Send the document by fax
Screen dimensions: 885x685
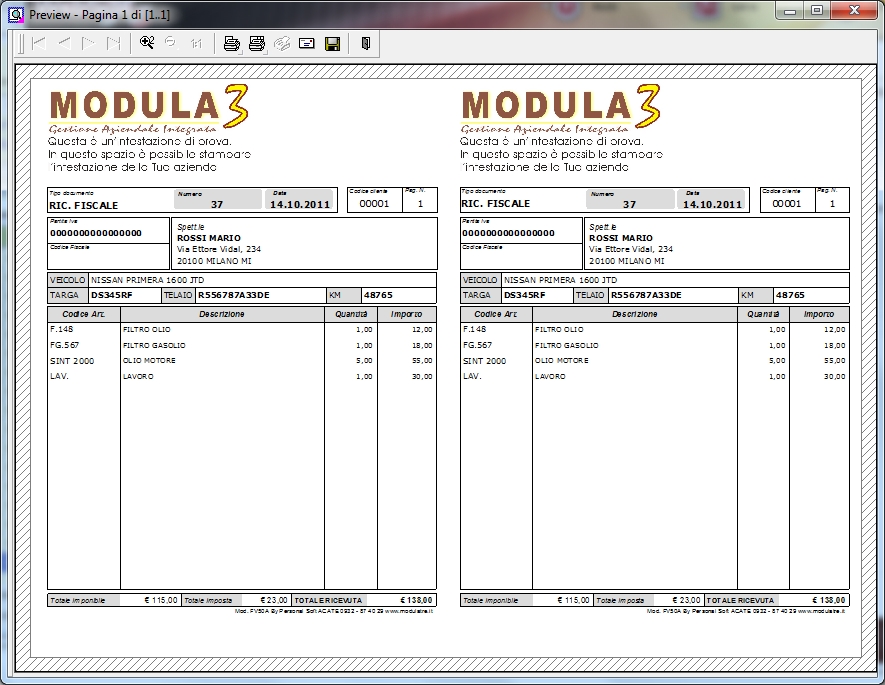(x=282, y=43)
